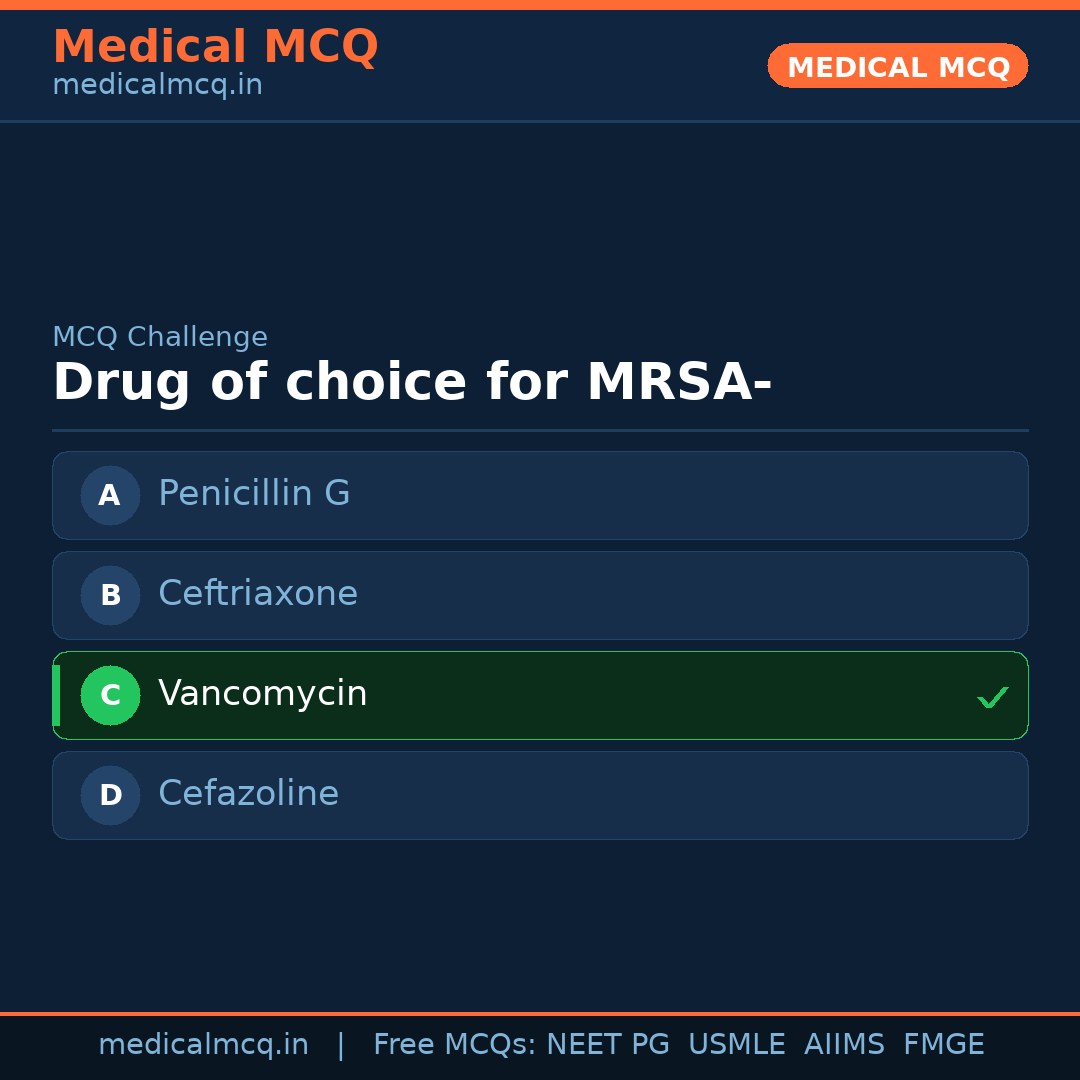Click the question text about MRSA
The height and width of the screenshot is (1080, 1080).
tap(412, 383)
